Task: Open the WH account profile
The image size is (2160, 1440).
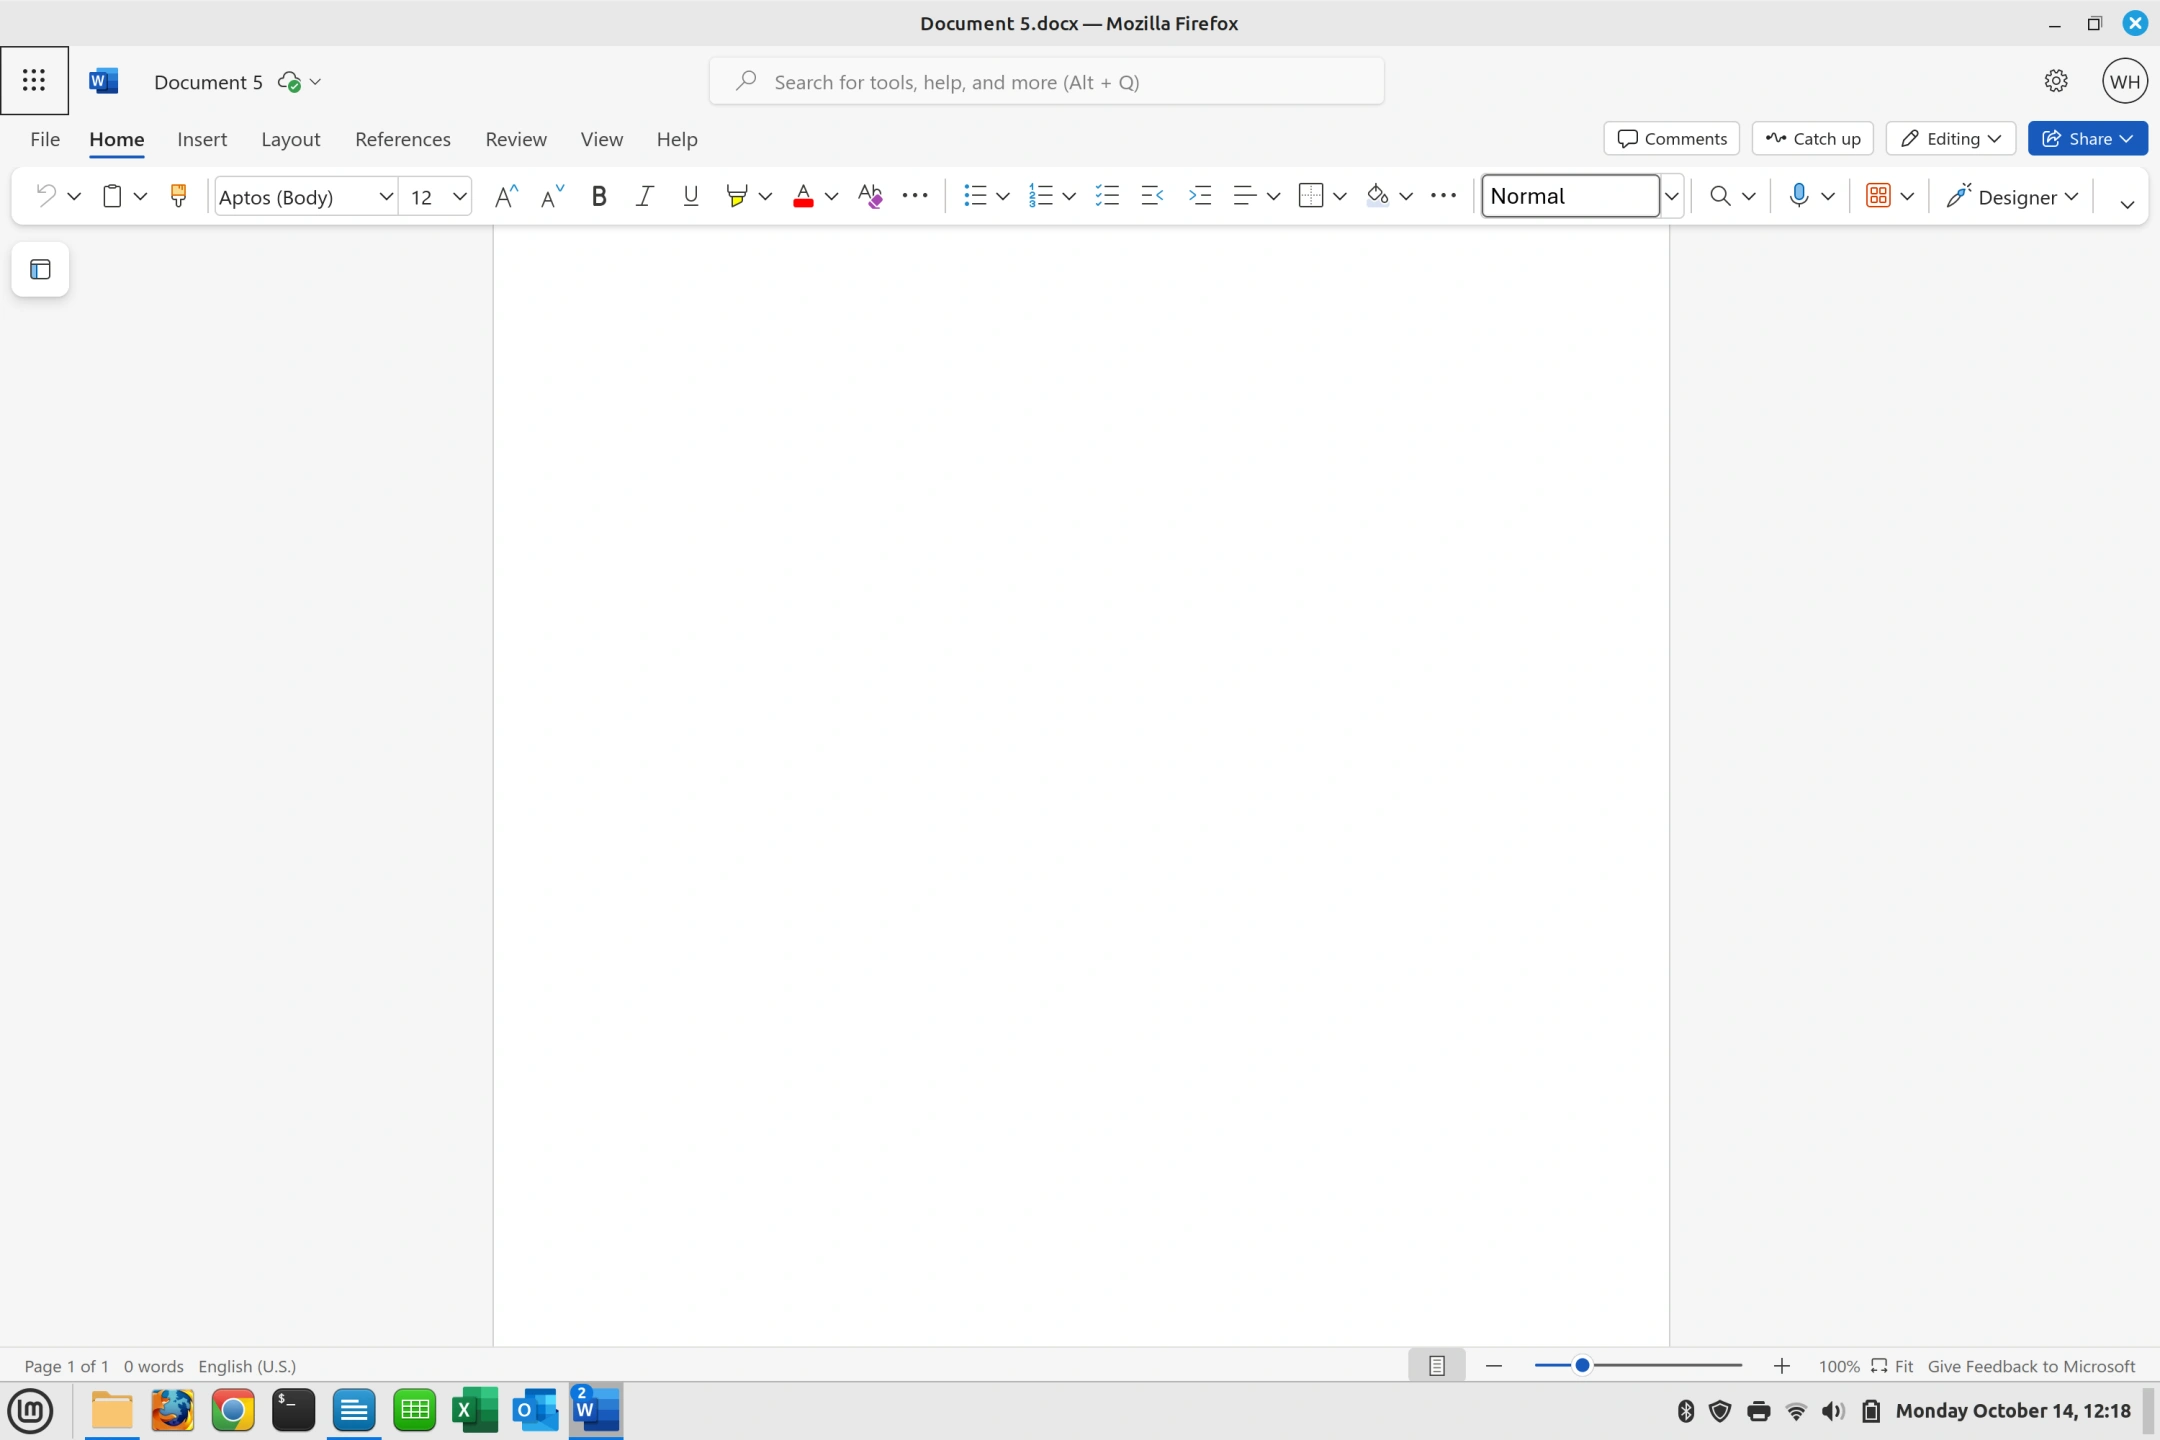Action: [2125, 81]
